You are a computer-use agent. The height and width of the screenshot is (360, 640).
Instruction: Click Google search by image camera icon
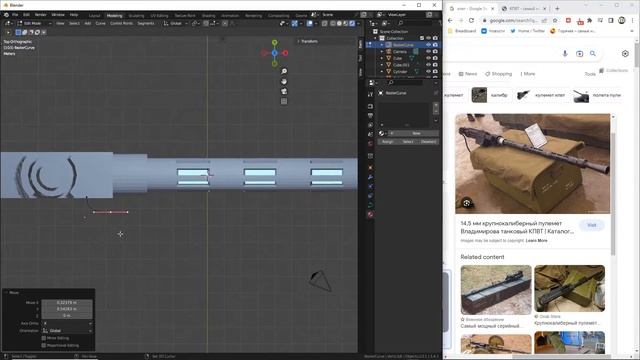point(579,53)
